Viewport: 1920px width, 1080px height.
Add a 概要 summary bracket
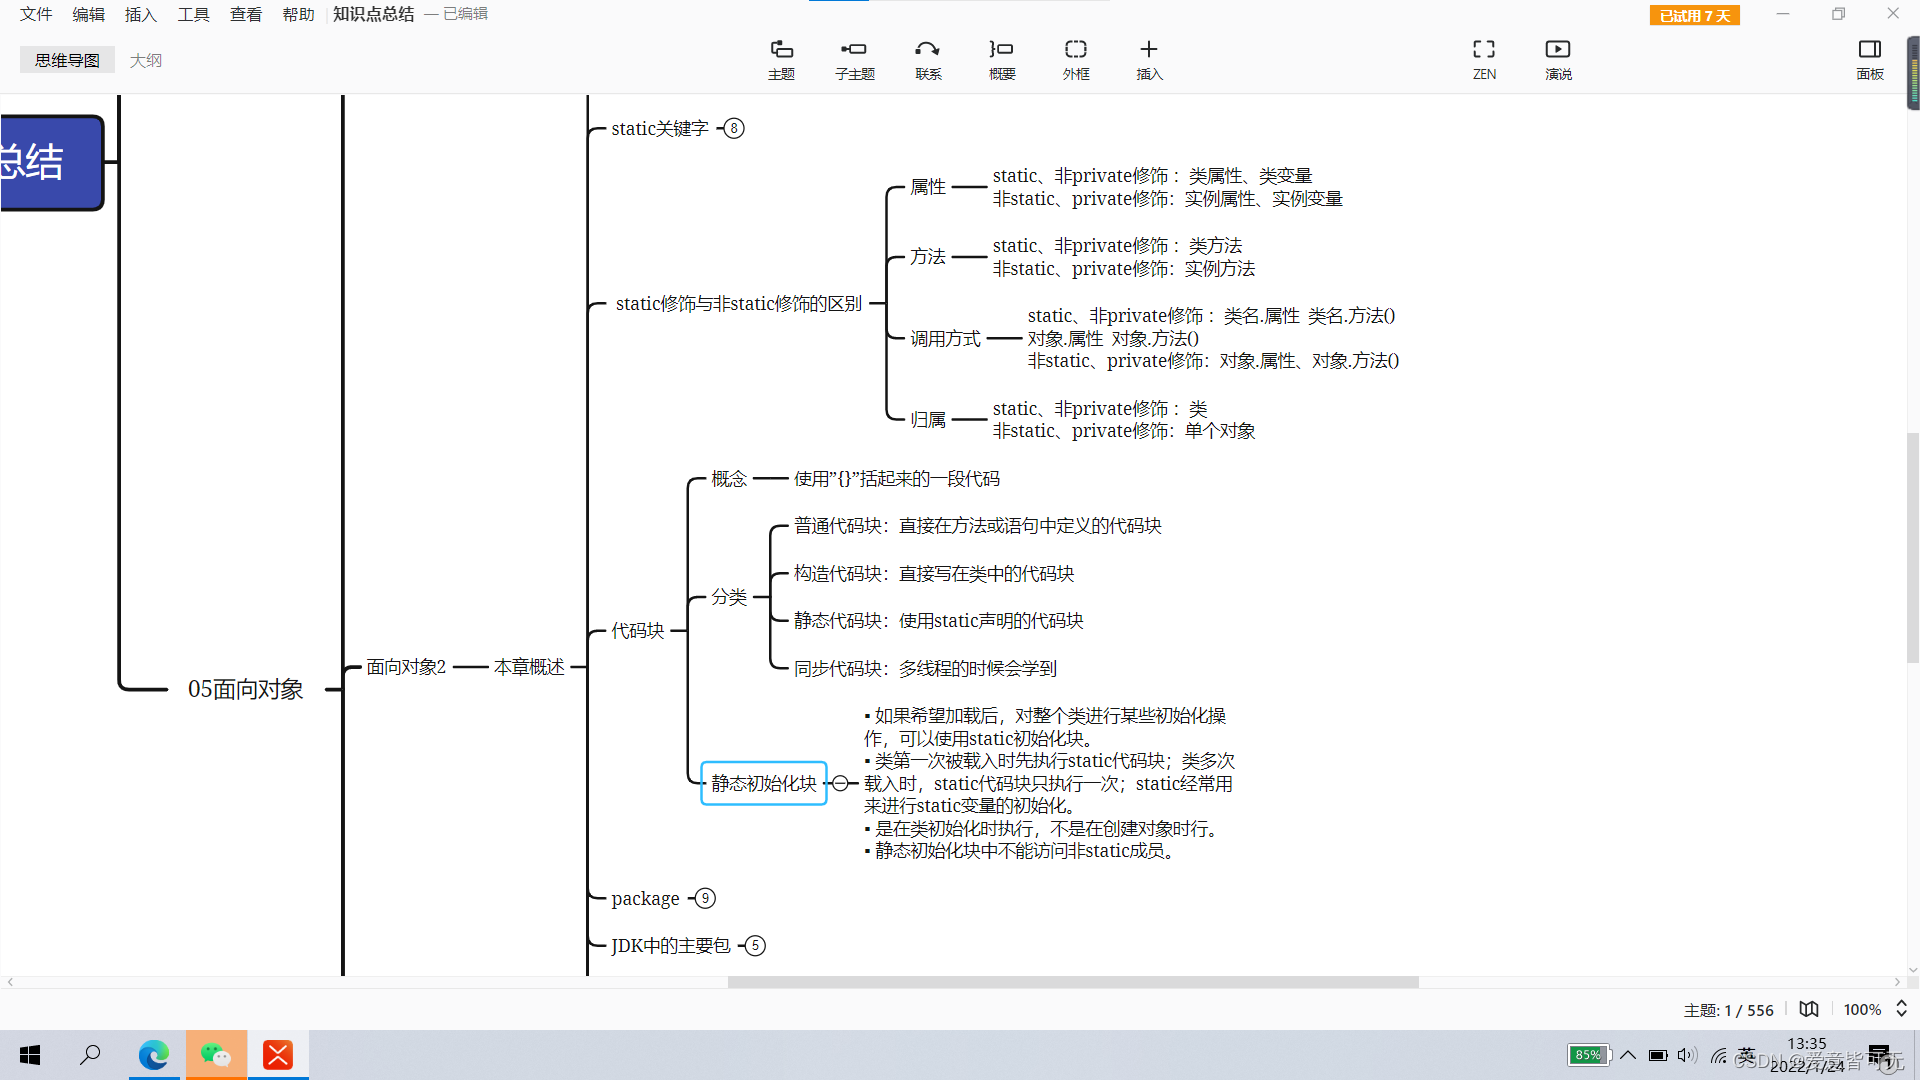1002,60
